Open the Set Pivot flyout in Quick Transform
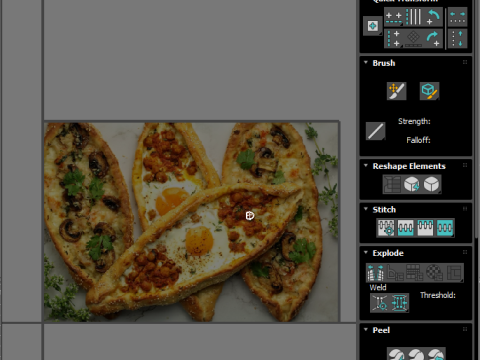Image resolution: width=480 pixels, height=360 pixels. pos(372,26)
